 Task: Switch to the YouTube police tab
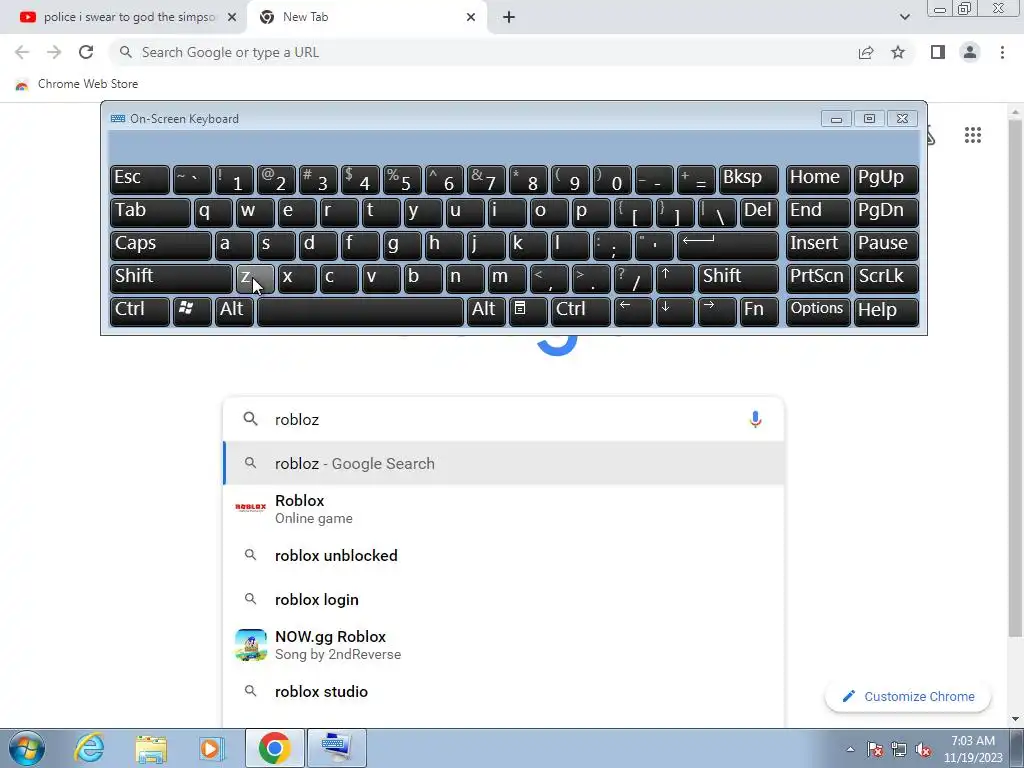(x=124, y=18)
